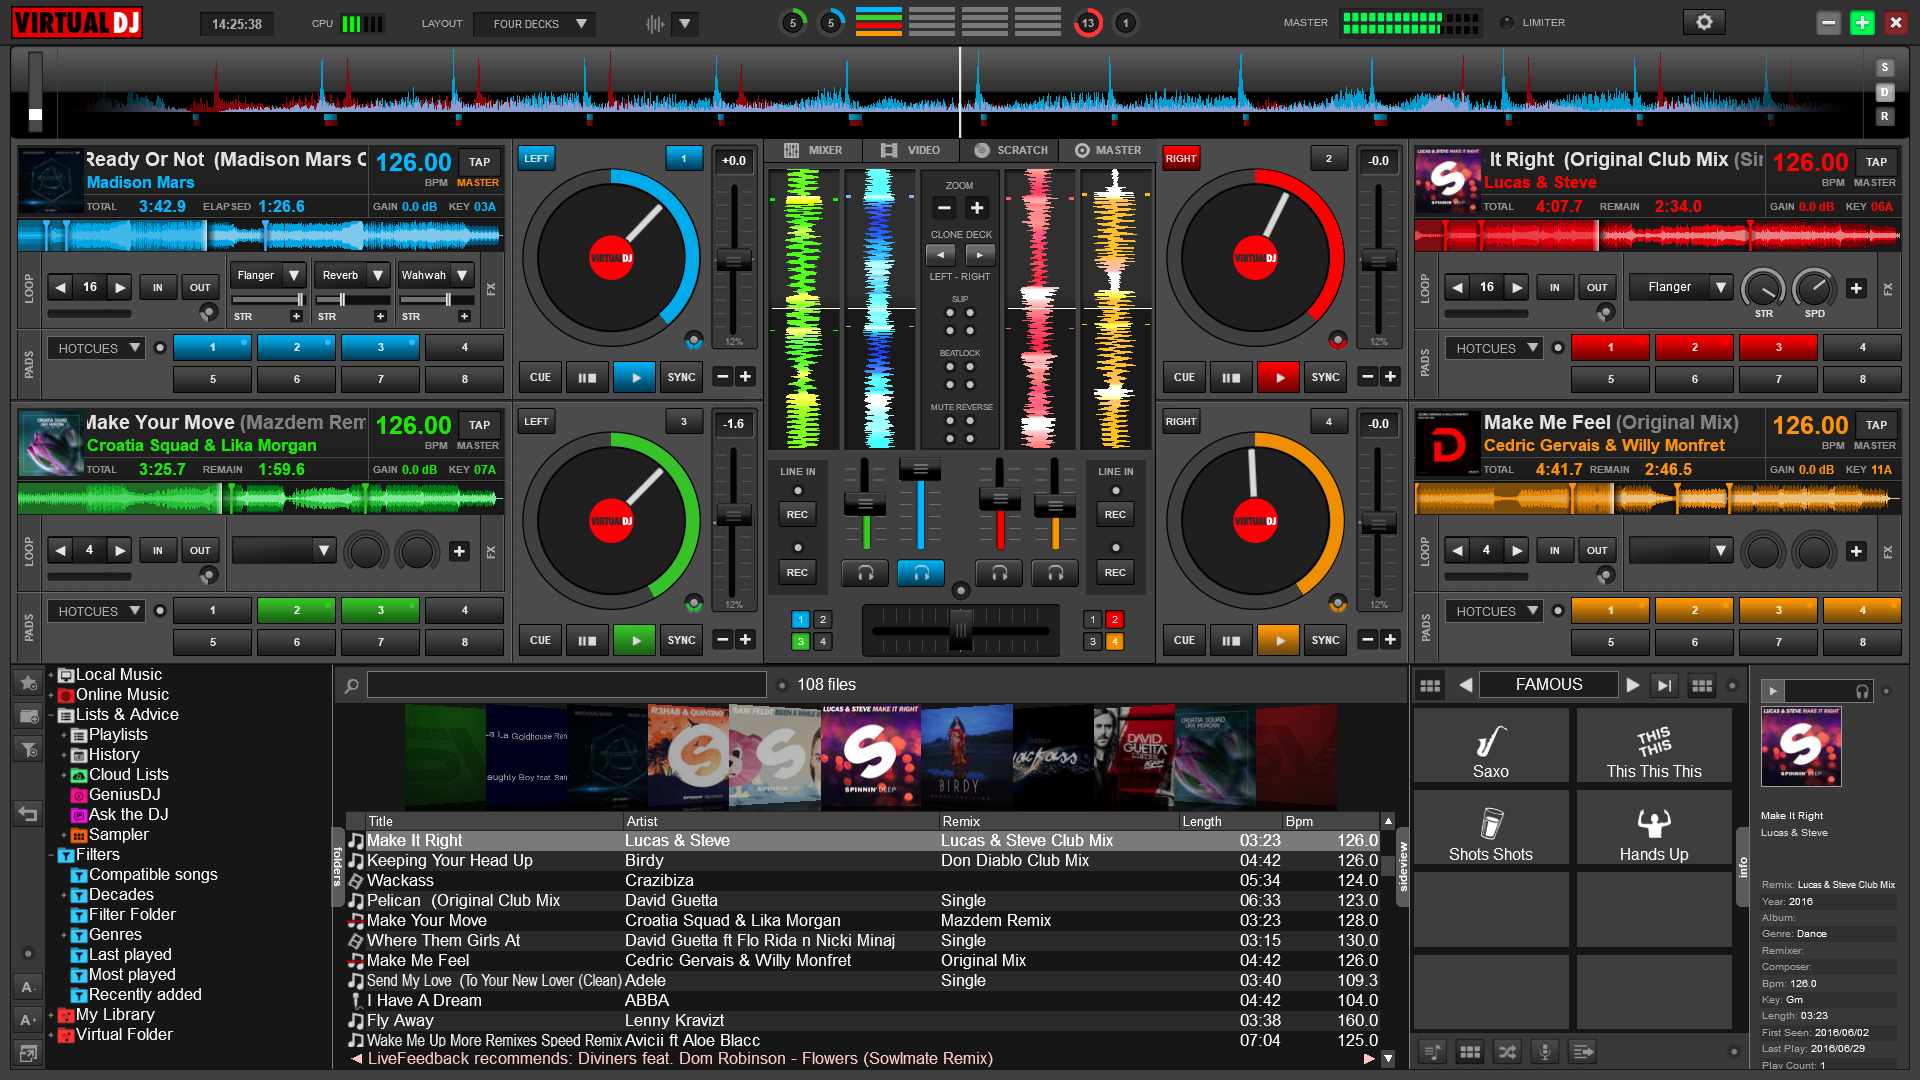Screen dimensions: 1920x1080
Task: Play deck 1 with blue play button
Action: (x=634, y=377)
